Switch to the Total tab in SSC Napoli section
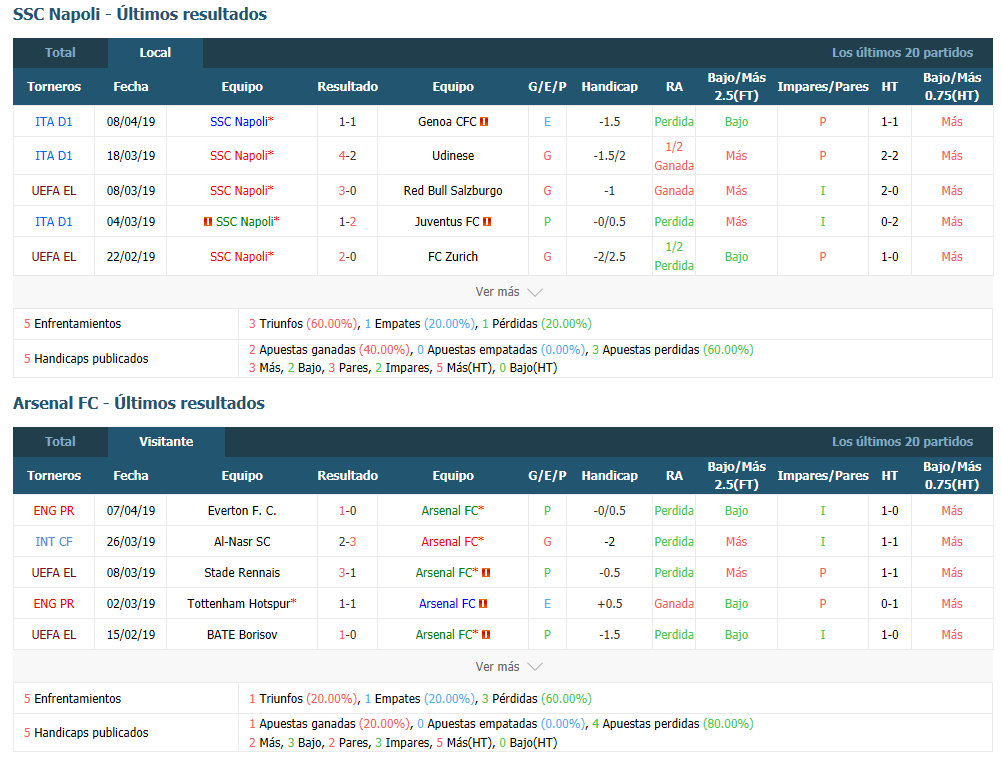1002x757 pixels. (x=60, y=53)
